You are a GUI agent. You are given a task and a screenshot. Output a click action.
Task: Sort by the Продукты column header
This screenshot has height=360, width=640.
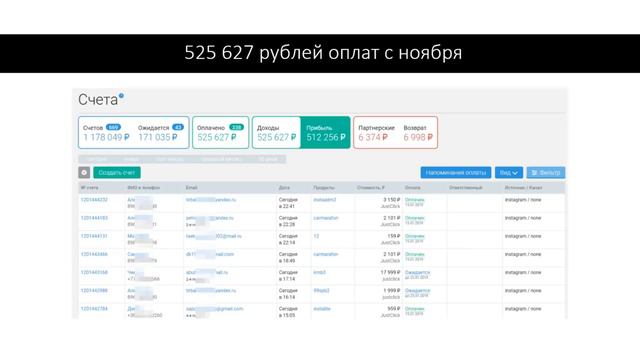click(x=324, y=188)
